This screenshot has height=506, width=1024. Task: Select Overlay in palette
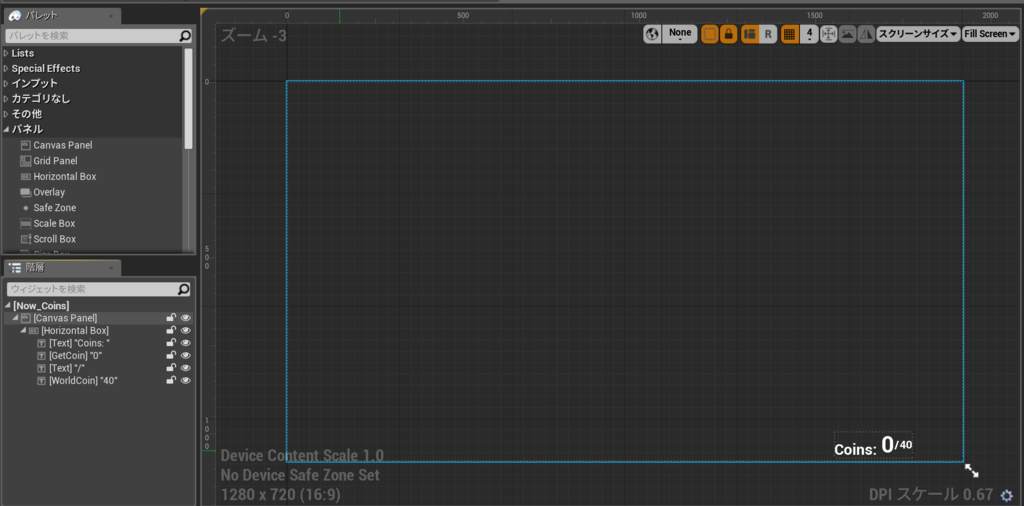tap(49, 192)
